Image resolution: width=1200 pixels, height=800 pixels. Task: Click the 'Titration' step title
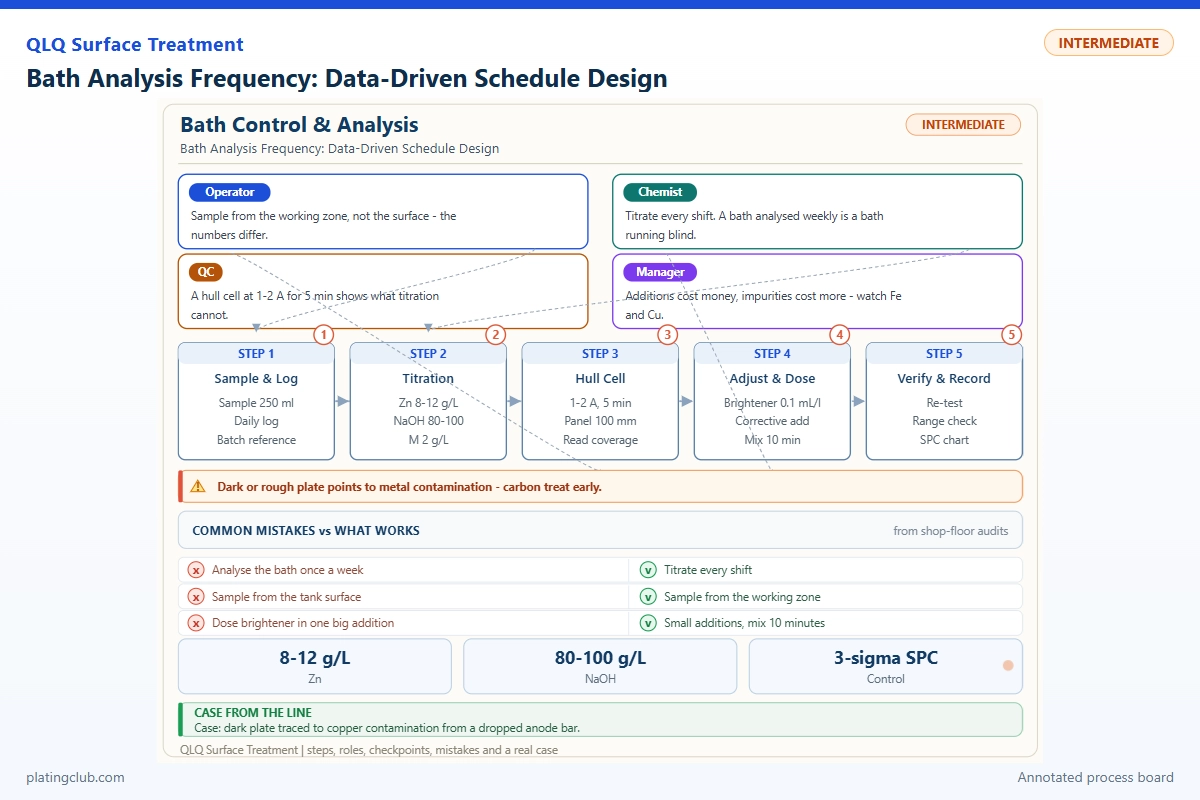click(428, 379)
